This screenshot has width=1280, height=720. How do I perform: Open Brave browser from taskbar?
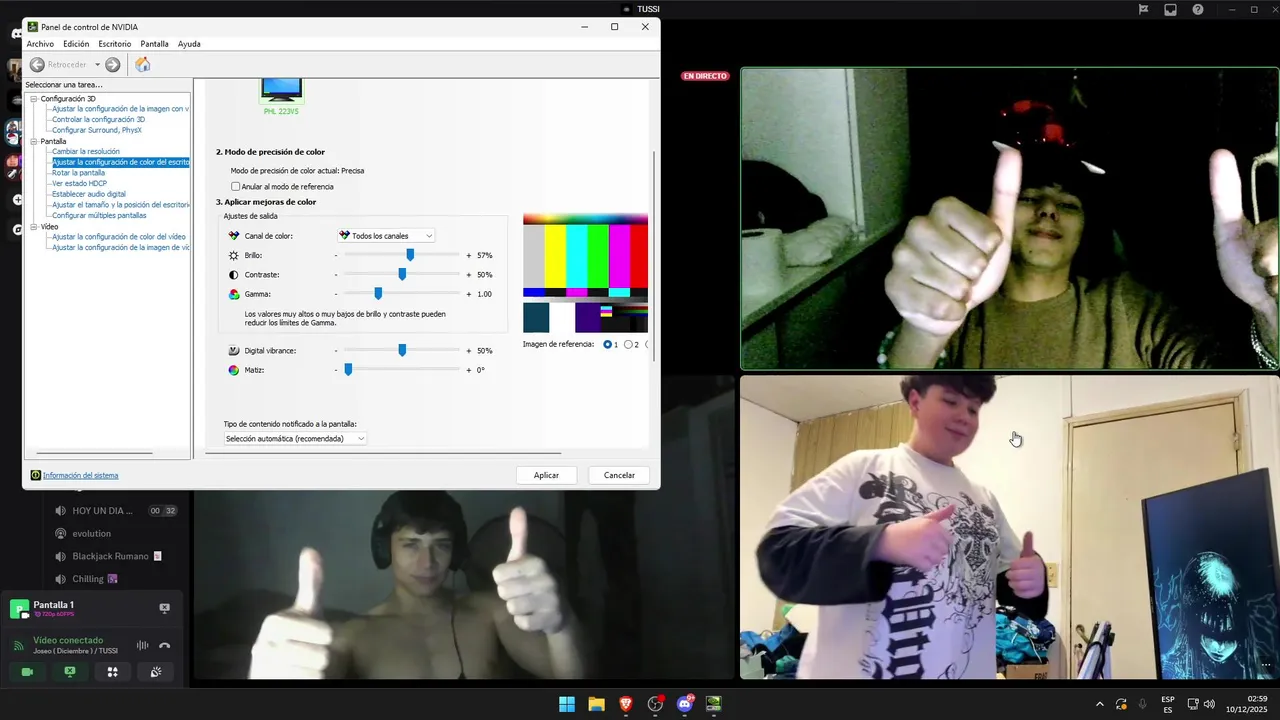click(x=626, y=704)
